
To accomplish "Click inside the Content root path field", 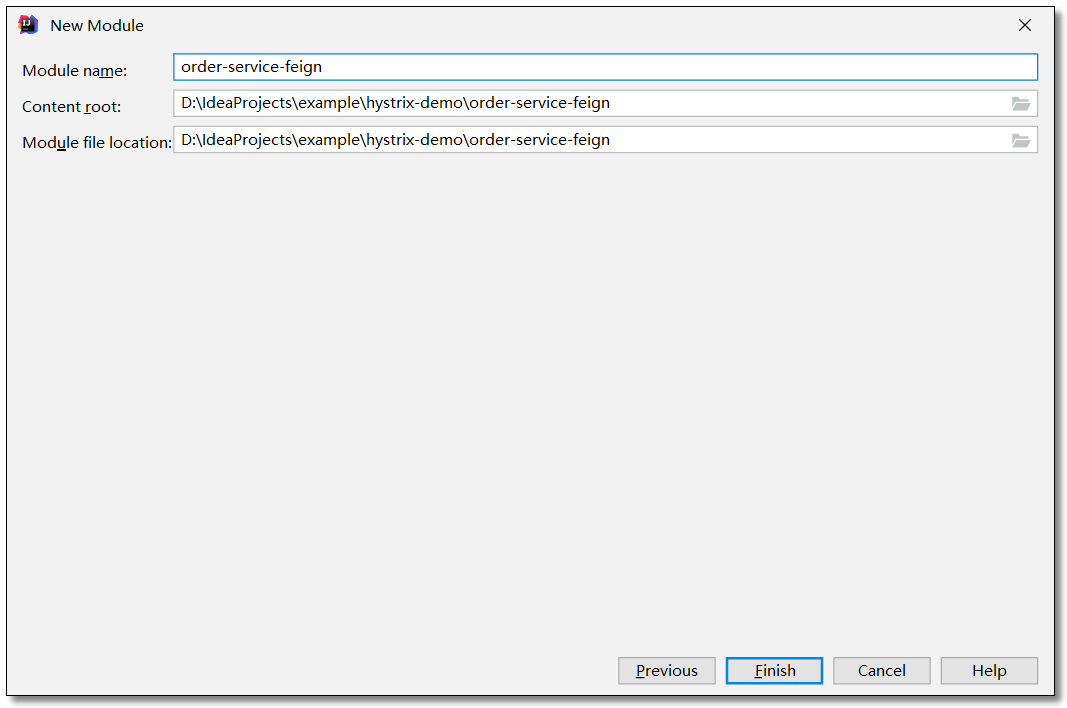I will (x=592, y=103).
